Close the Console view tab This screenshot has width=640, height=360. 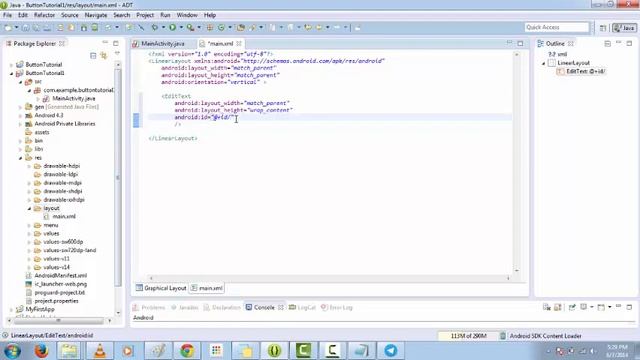point(281,307)
